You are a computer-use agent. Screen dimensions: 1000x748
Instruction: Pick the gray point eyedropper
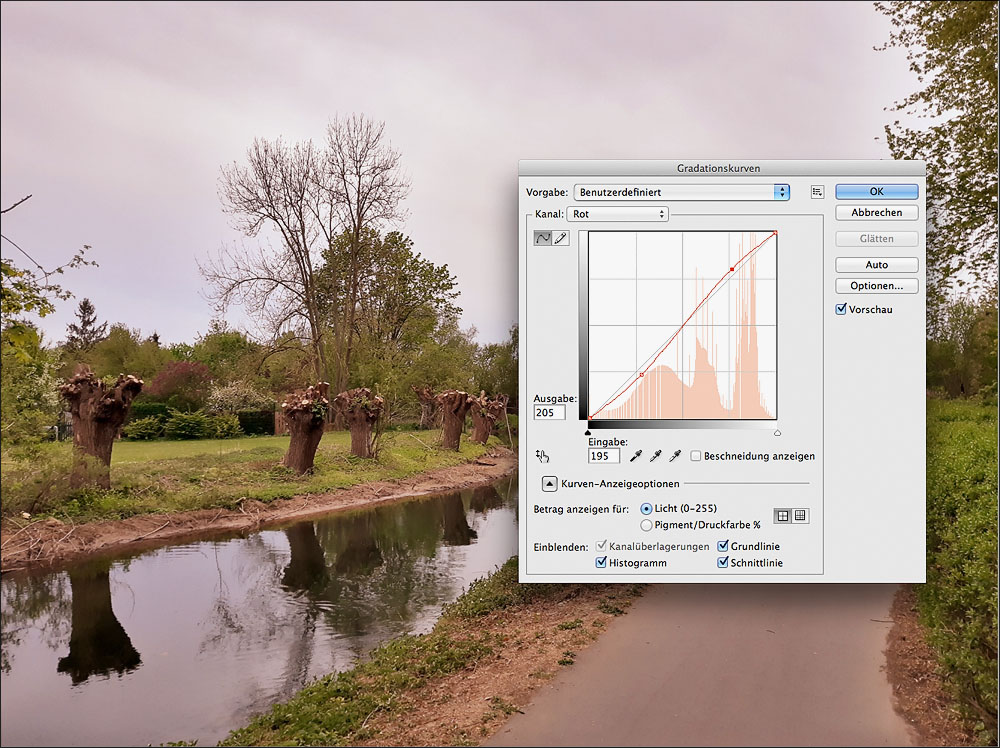pos(655,456)
